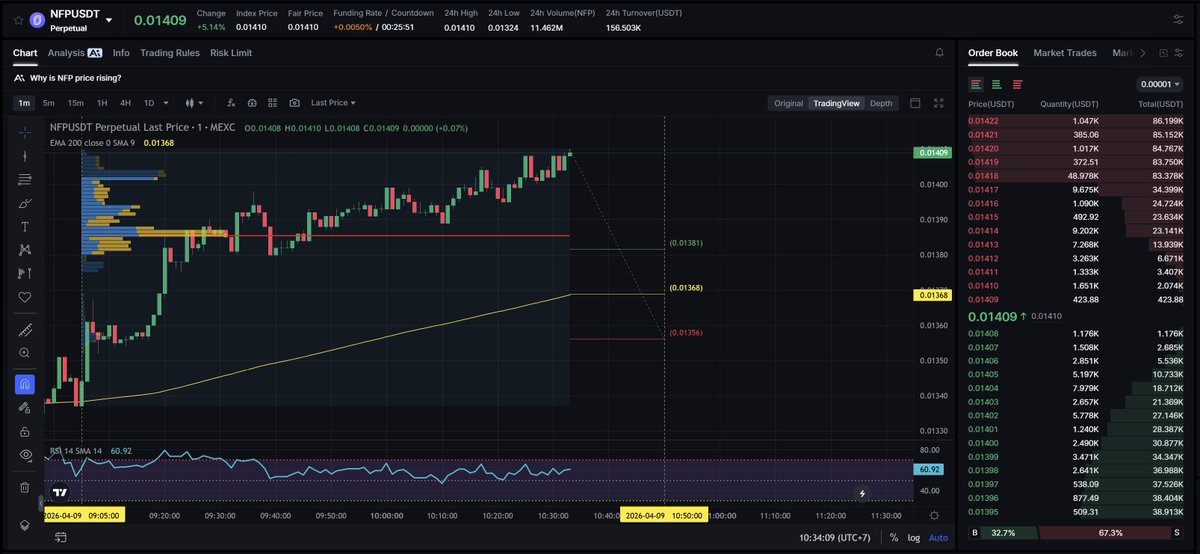Open the price alert bell icon
Viewport: 1200px width, 554px height.
[x=939, y=53]
